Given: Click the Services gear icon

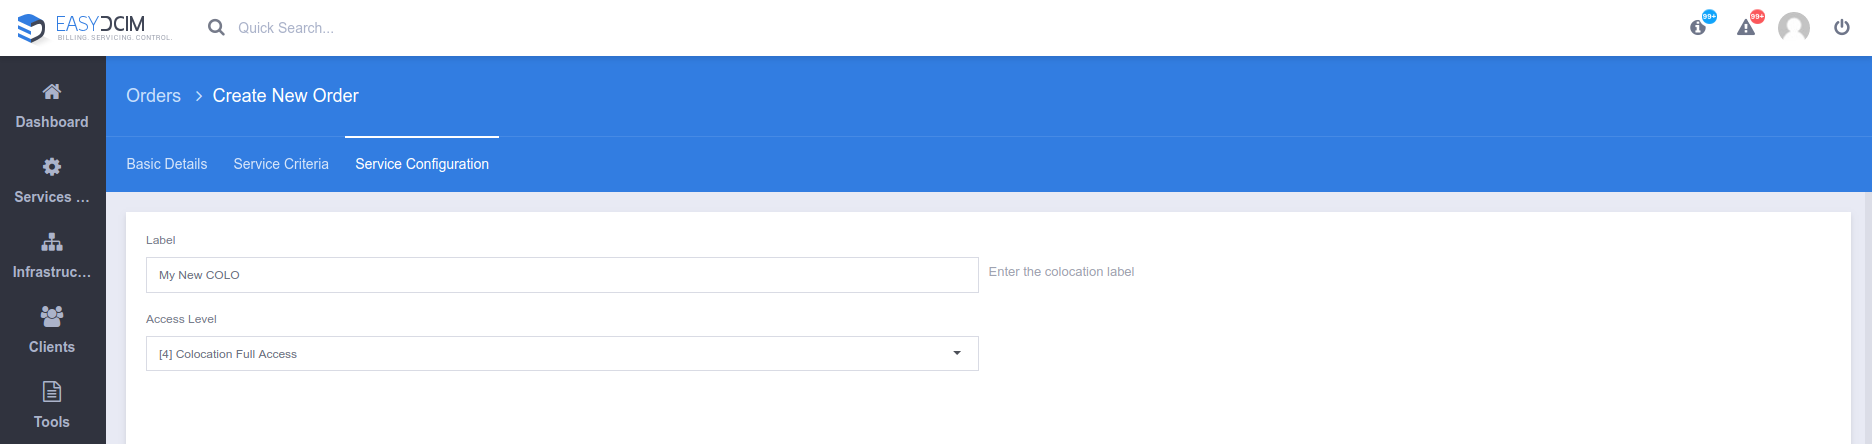Looking at the screenshot, I should point(52,166).
